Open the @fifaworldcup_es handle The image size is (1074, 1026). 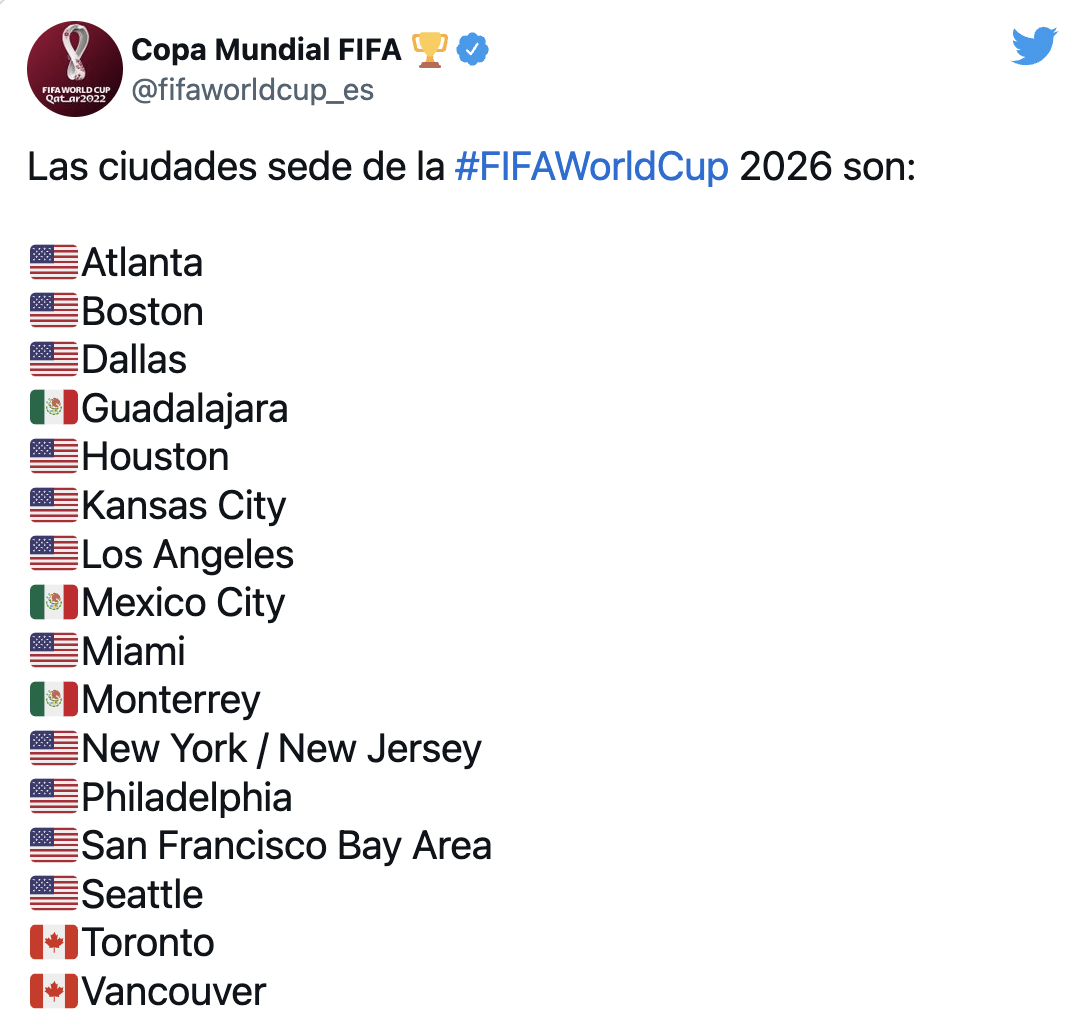[x=253, y=90]
